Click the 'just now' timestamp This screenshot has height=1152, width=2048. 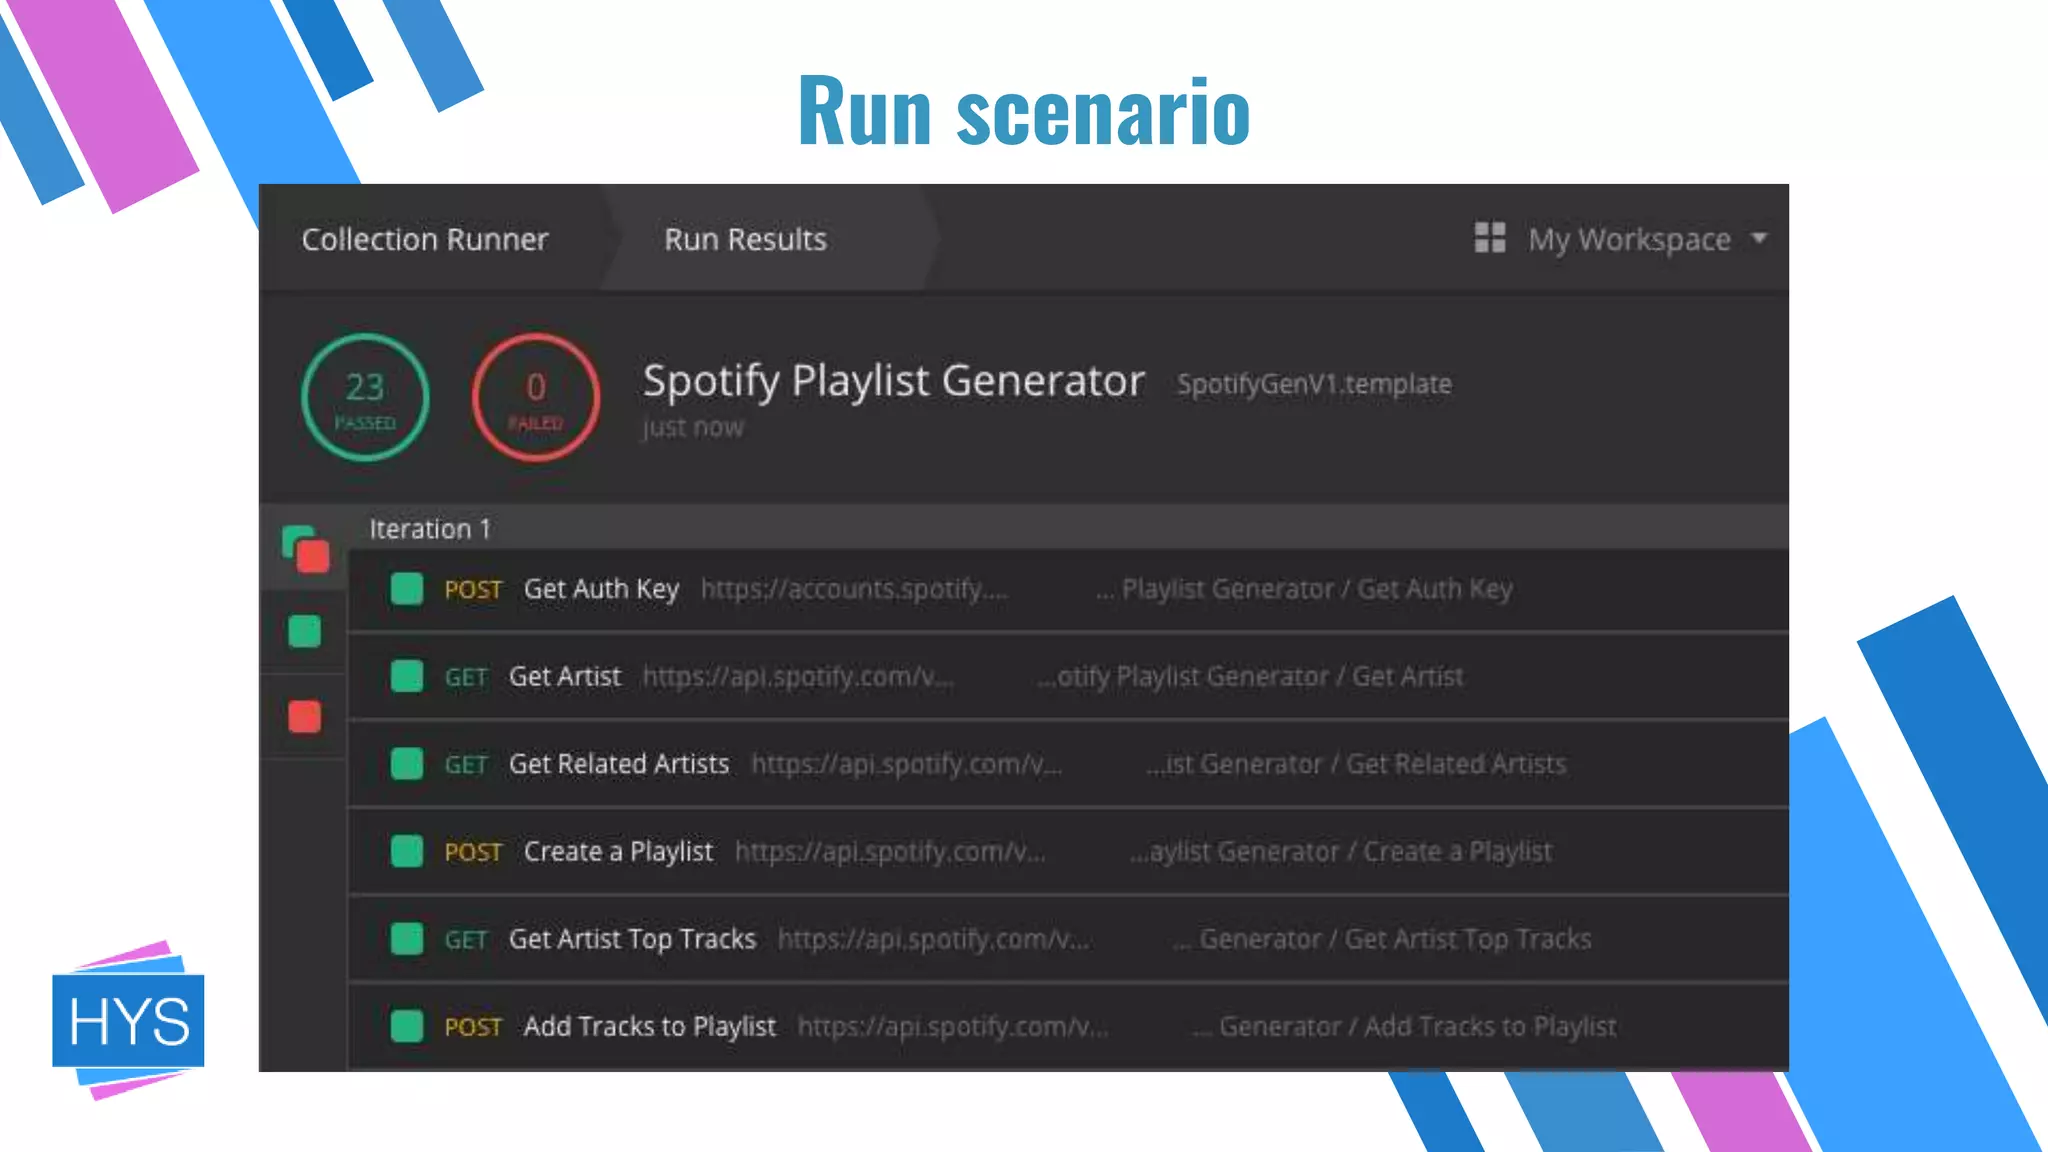click(x=693, y=428)
